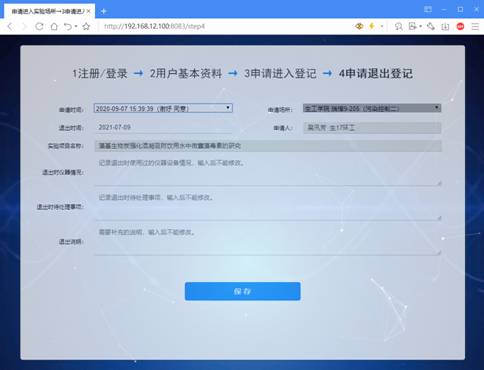The height and width of the screenshot is (370, 484).
Task: Click the 保存 button
Action: point(243,291)
